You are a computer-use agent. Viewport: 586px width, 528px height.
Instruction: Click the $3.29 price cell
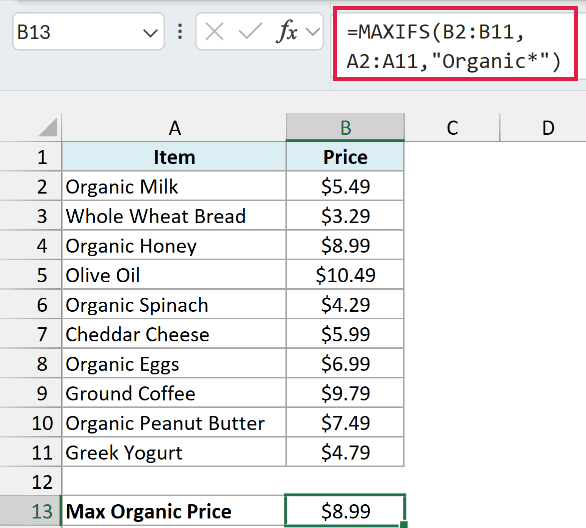(345, 216)
